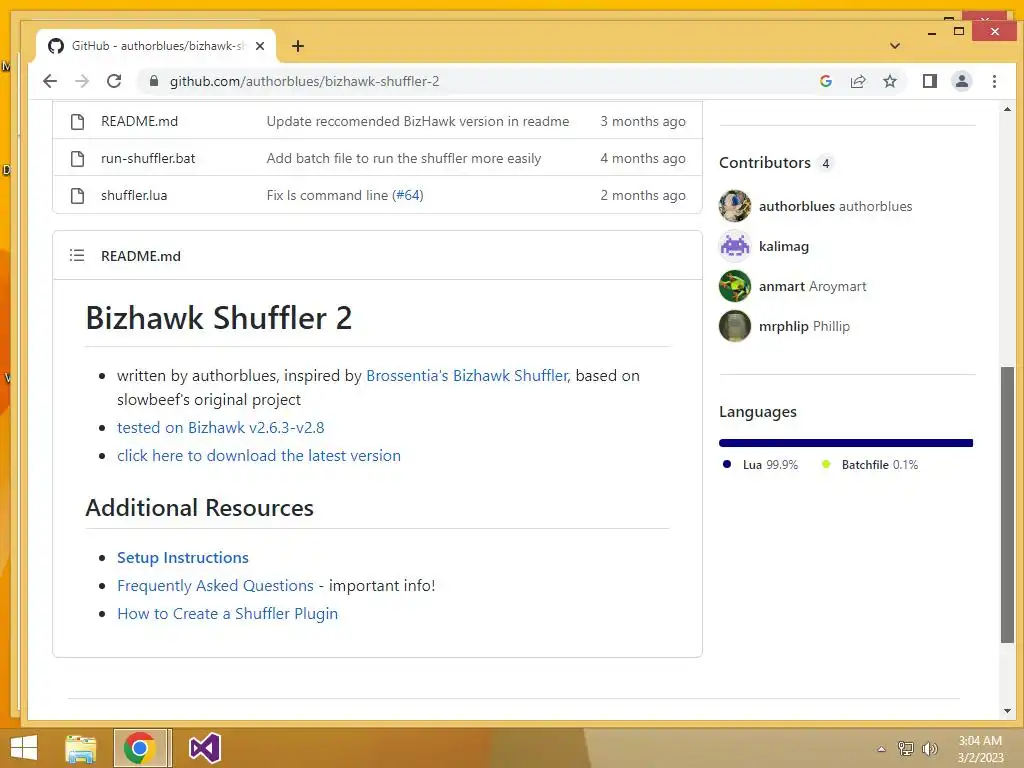The image size is (1024, 768).
Task: Open the Chrome profile avatar
Action: 961,81
